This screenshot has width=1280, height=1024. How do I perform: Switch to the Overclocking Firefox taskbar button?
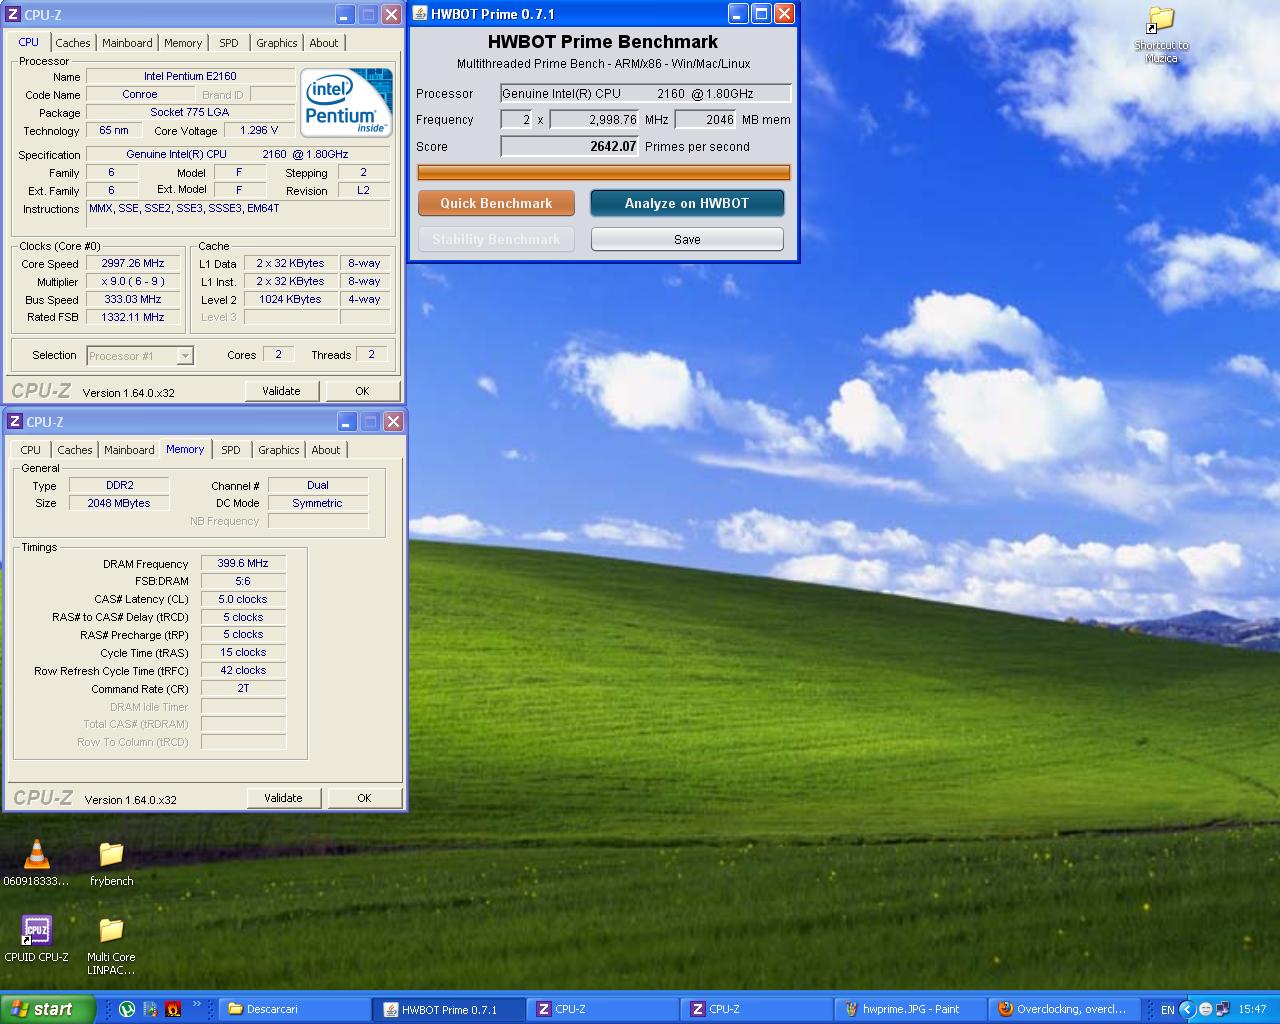(x=1064, y=1009)
